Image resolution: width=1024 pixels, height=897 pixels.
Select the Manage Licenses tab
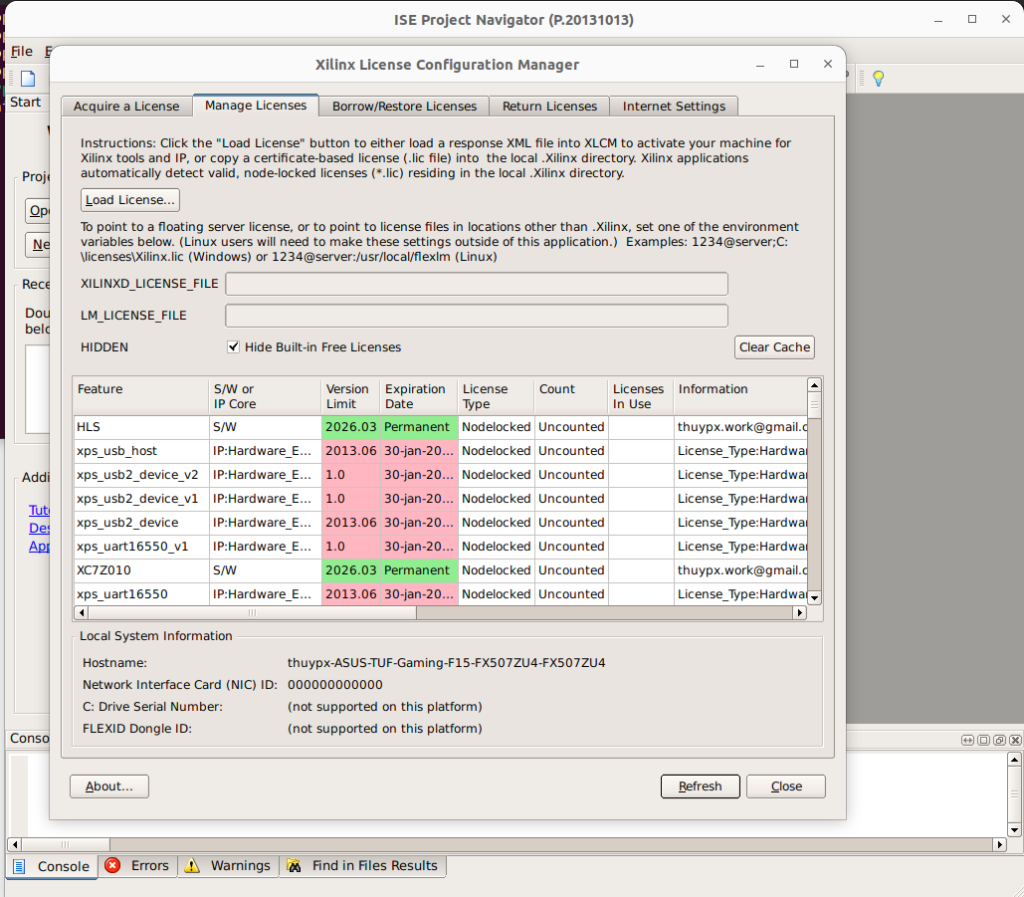(255, 105)
